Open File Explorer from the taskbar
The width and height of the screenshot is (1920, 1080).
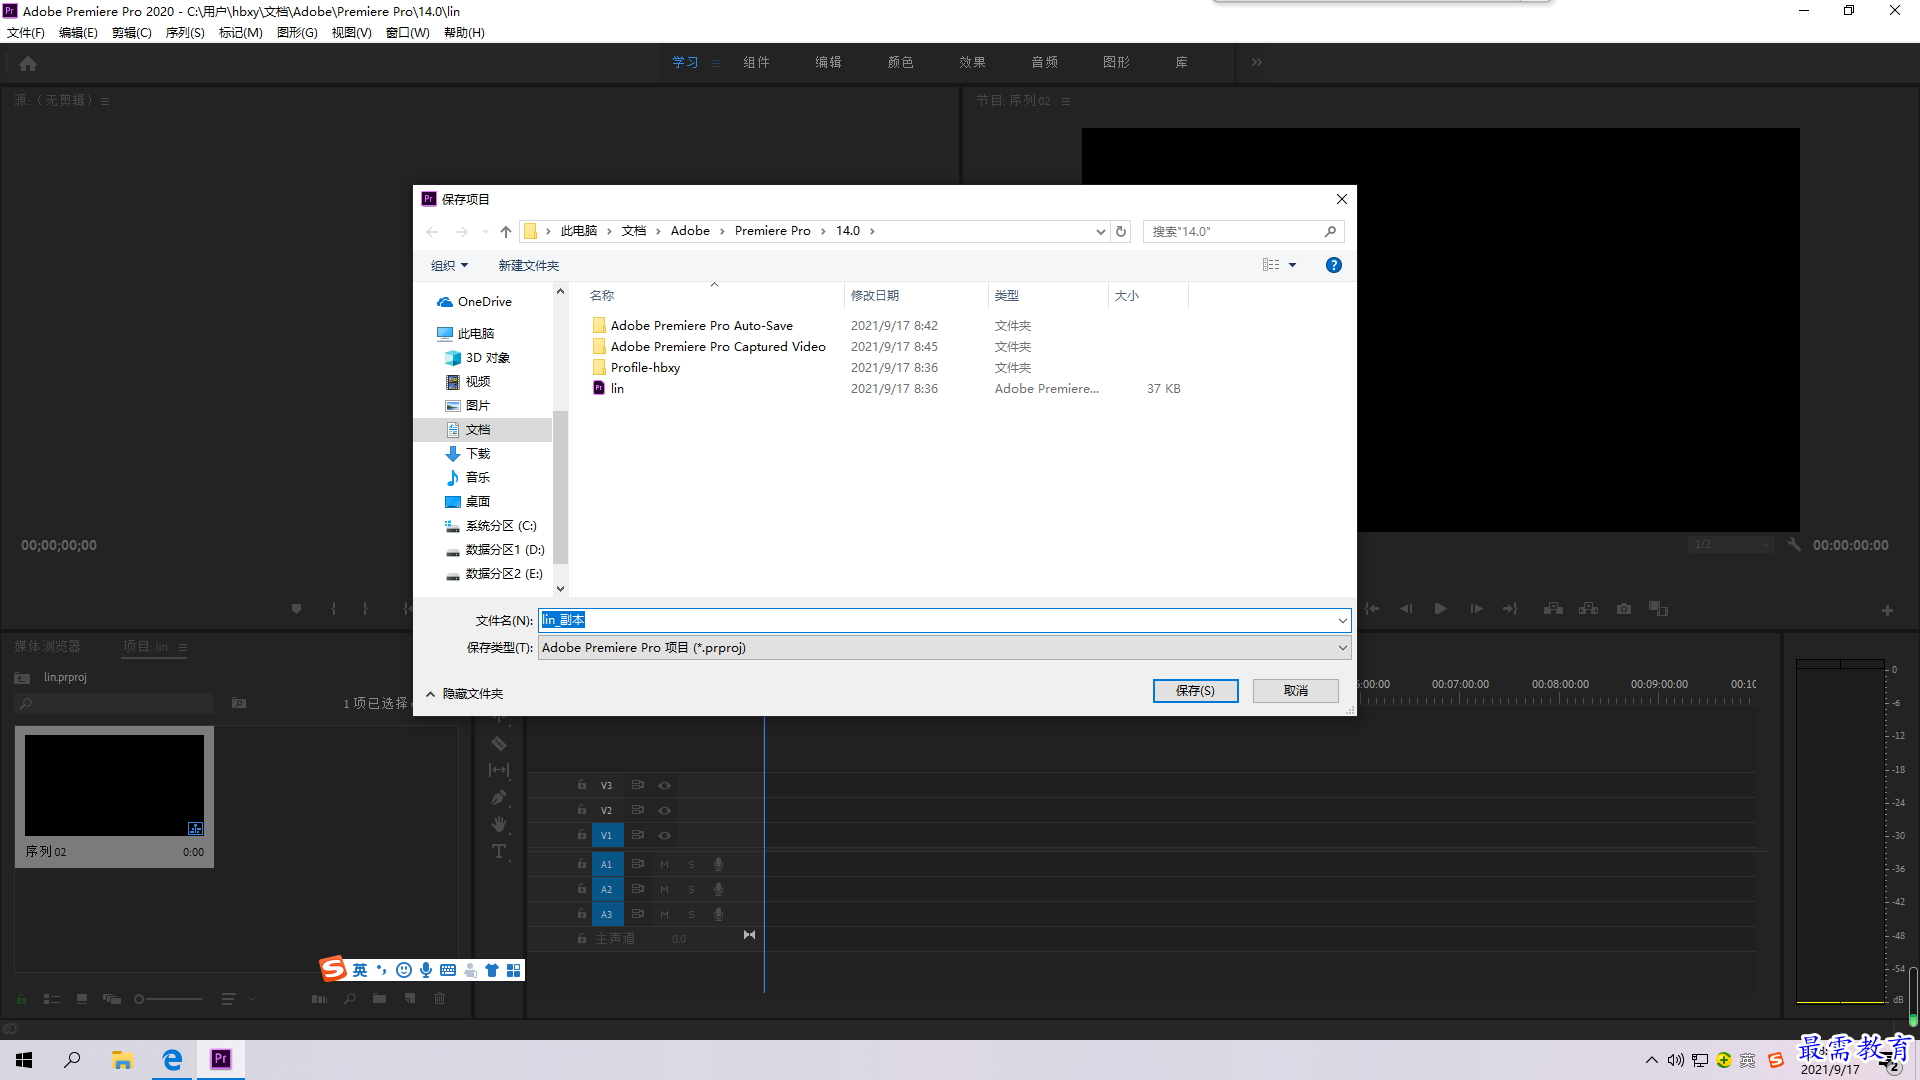pyautogui.click(x=122, y=1059)
